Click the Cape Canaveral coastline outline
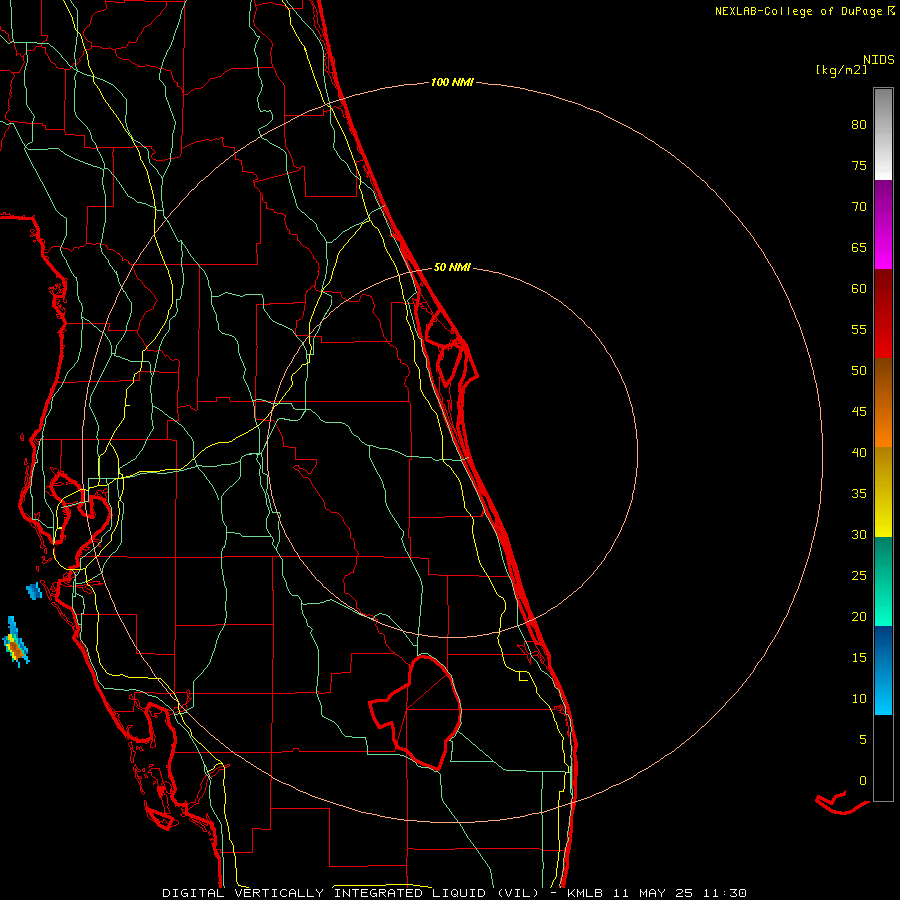 (x=451, y=350)
